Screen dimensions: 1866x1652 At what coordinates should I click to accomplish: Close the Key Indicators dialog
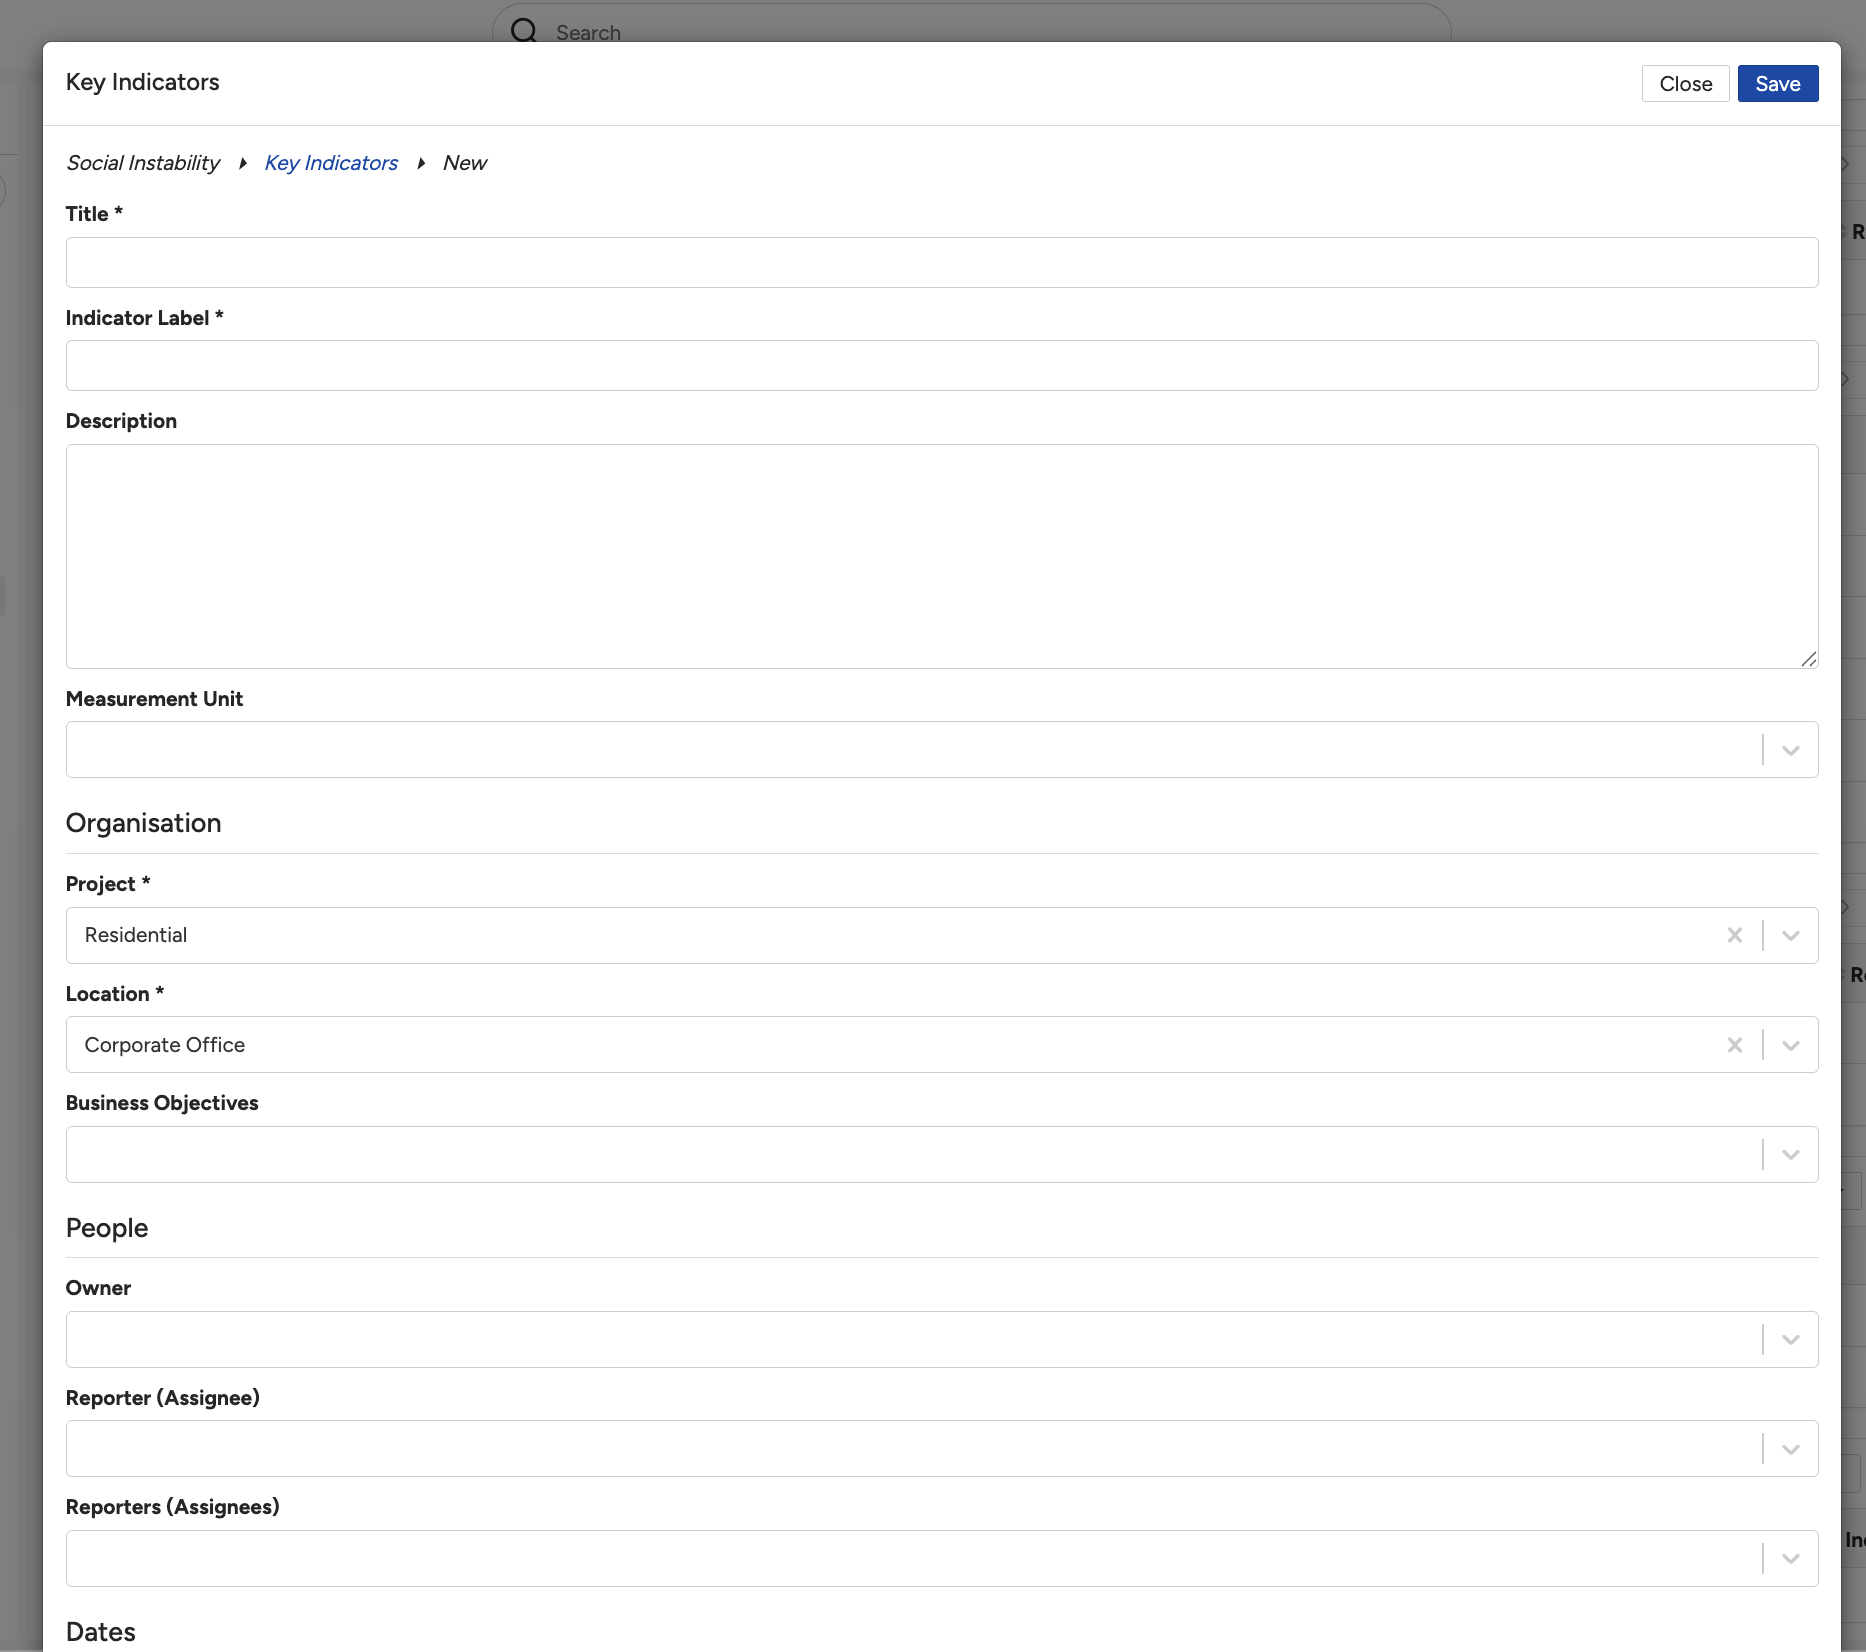(x=1686, y=84)
